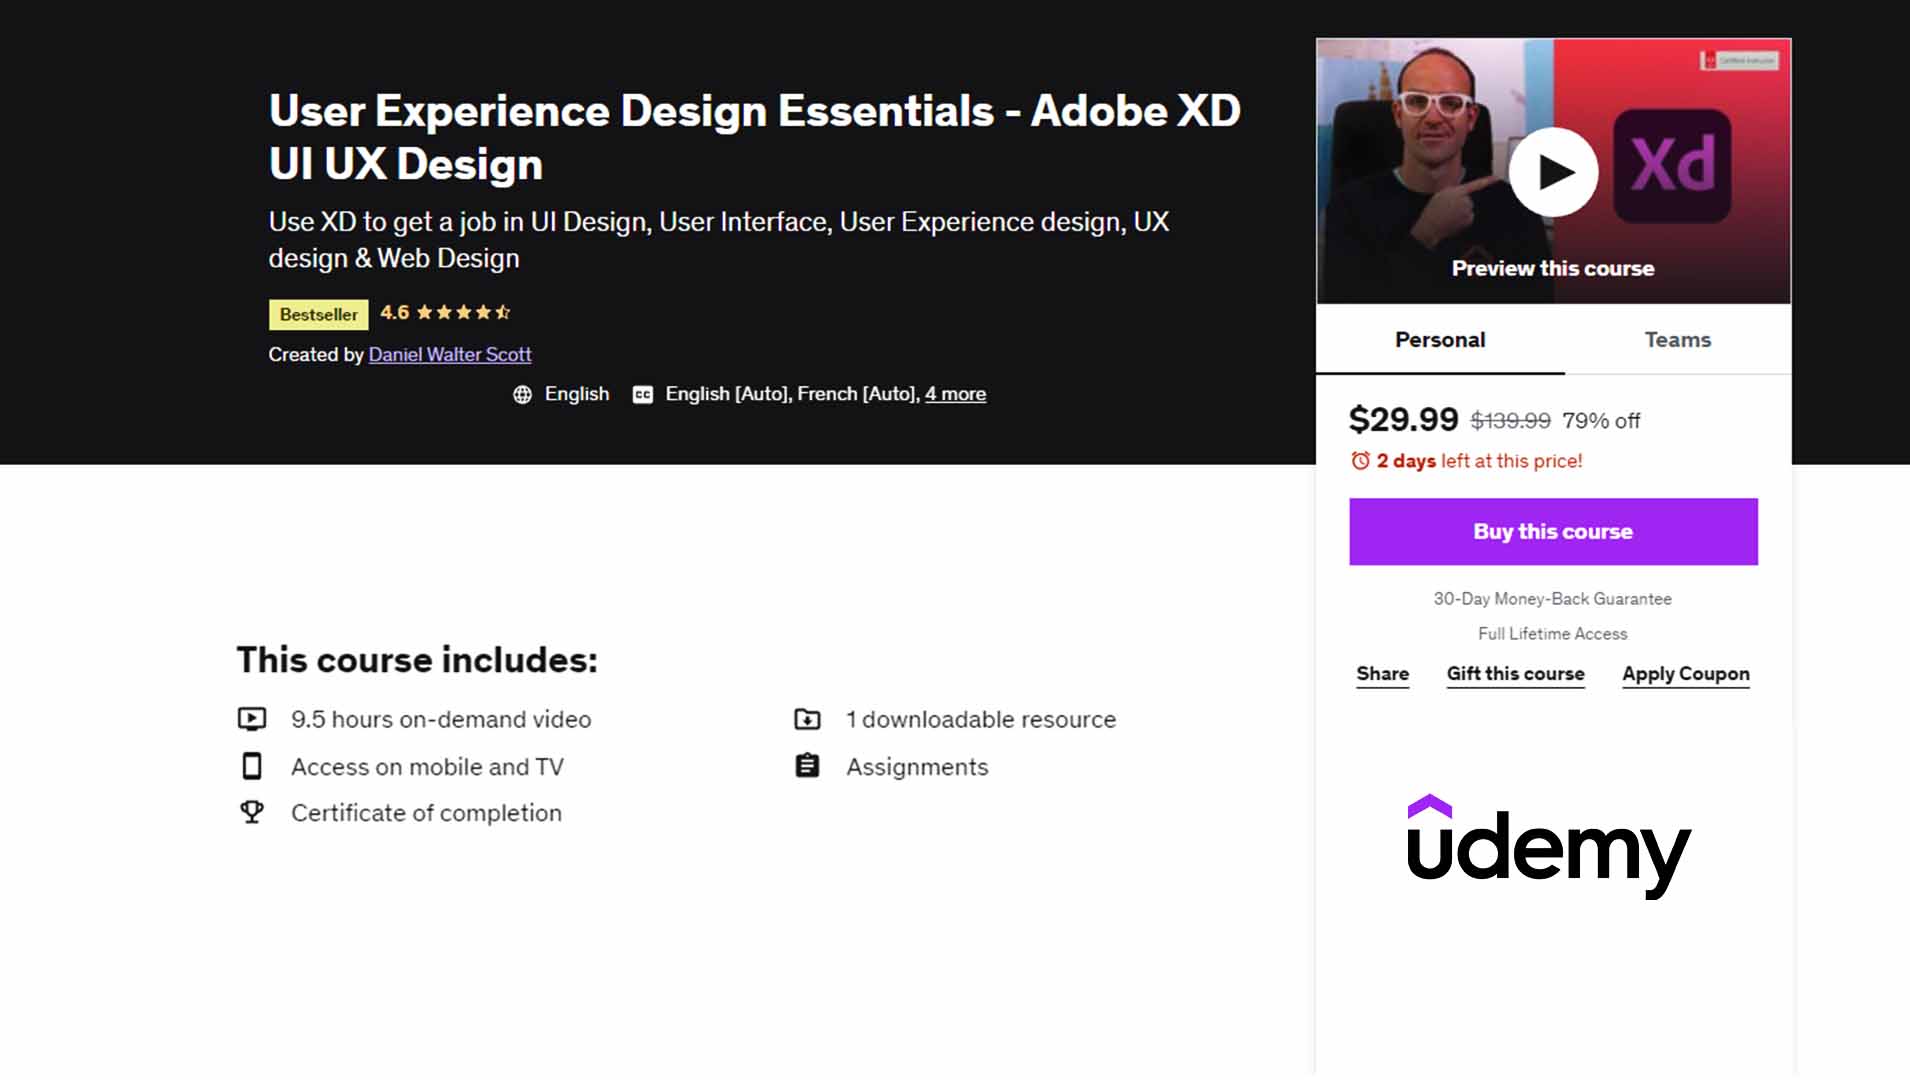Click the globe icon beside English

(522, 394)
